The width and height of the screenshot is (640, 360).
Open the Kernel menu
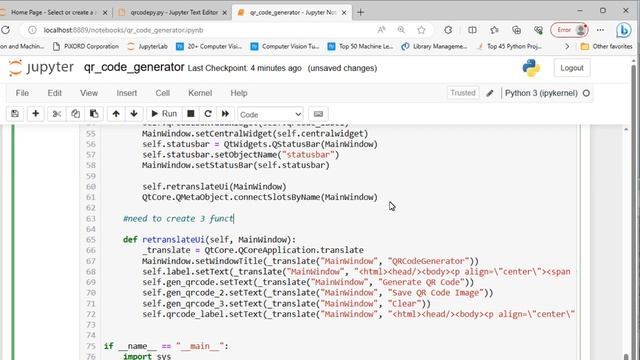pos(200,93)
